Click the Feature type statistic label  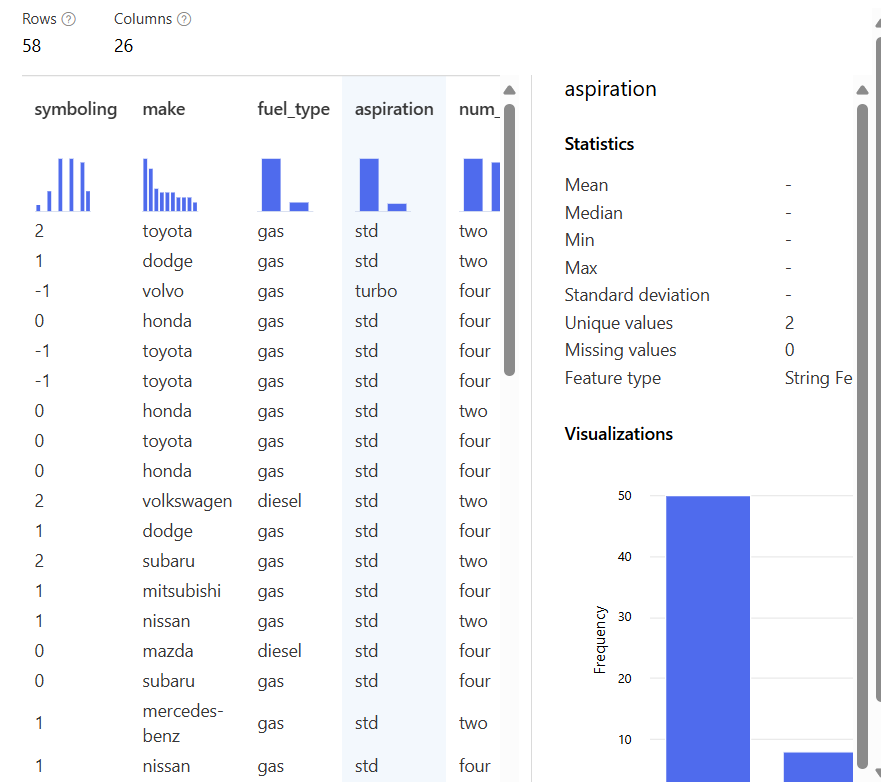point(612,378)
